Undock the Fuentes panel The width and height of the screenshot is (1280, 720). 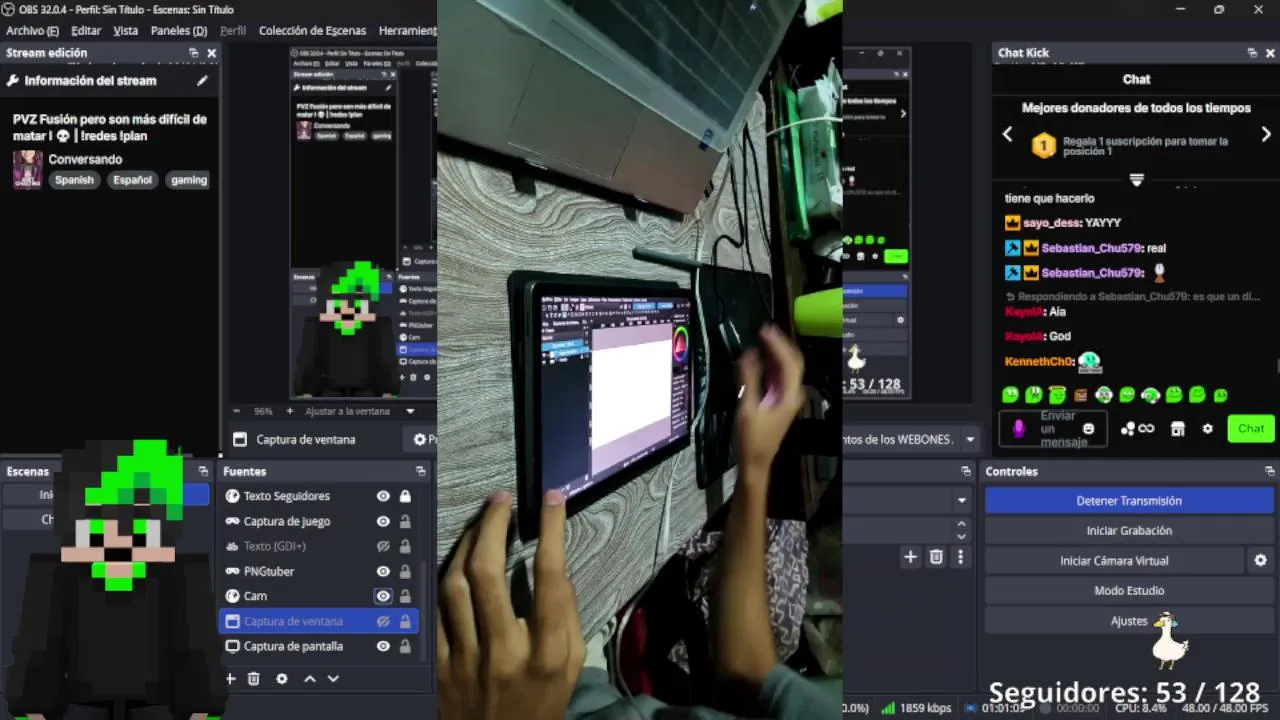(421, 471)
